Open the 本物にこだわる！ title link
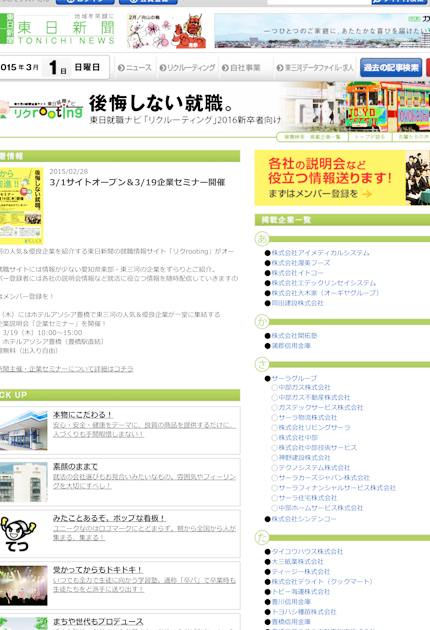This screenshot has width=430, height=630. (82, 415)
